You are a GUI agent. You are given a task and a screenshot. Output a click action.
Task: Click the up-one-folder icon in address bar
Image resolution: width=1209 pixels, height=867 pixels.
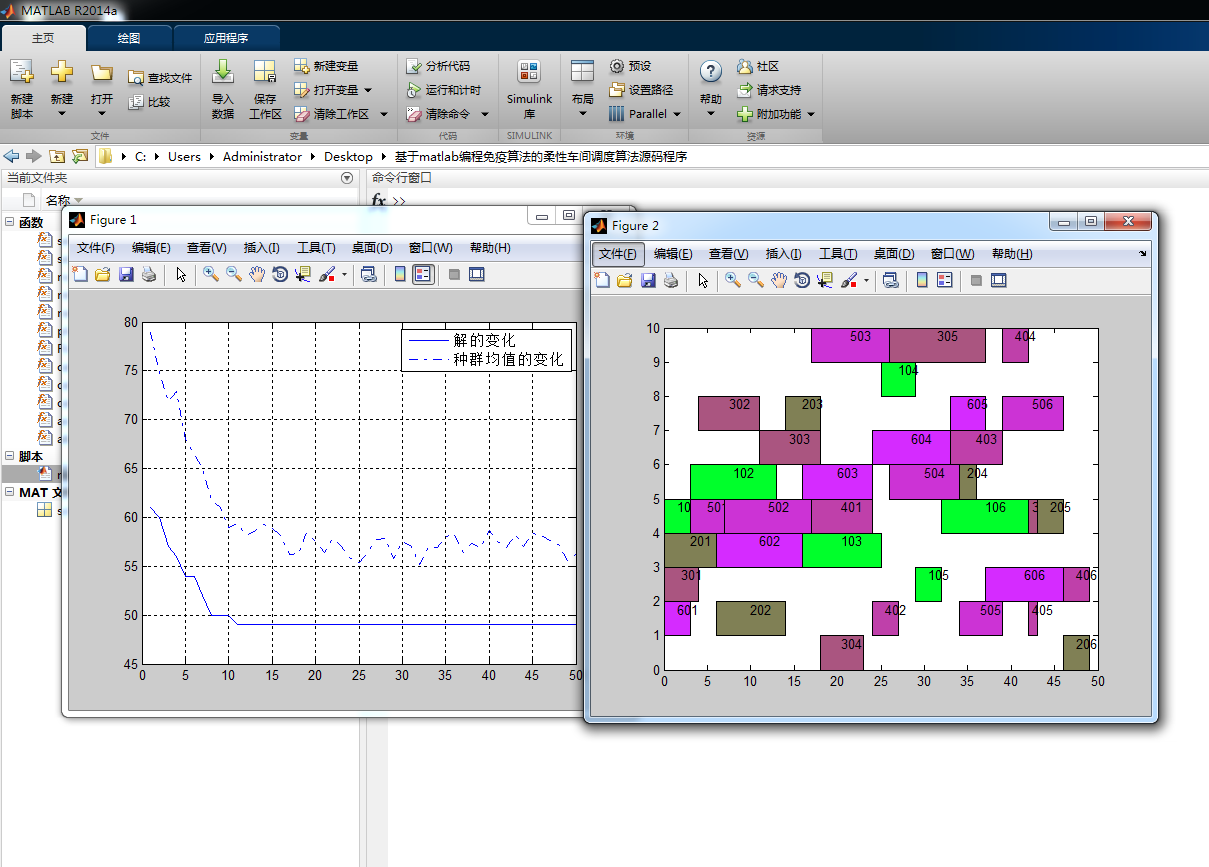(56, 156)
